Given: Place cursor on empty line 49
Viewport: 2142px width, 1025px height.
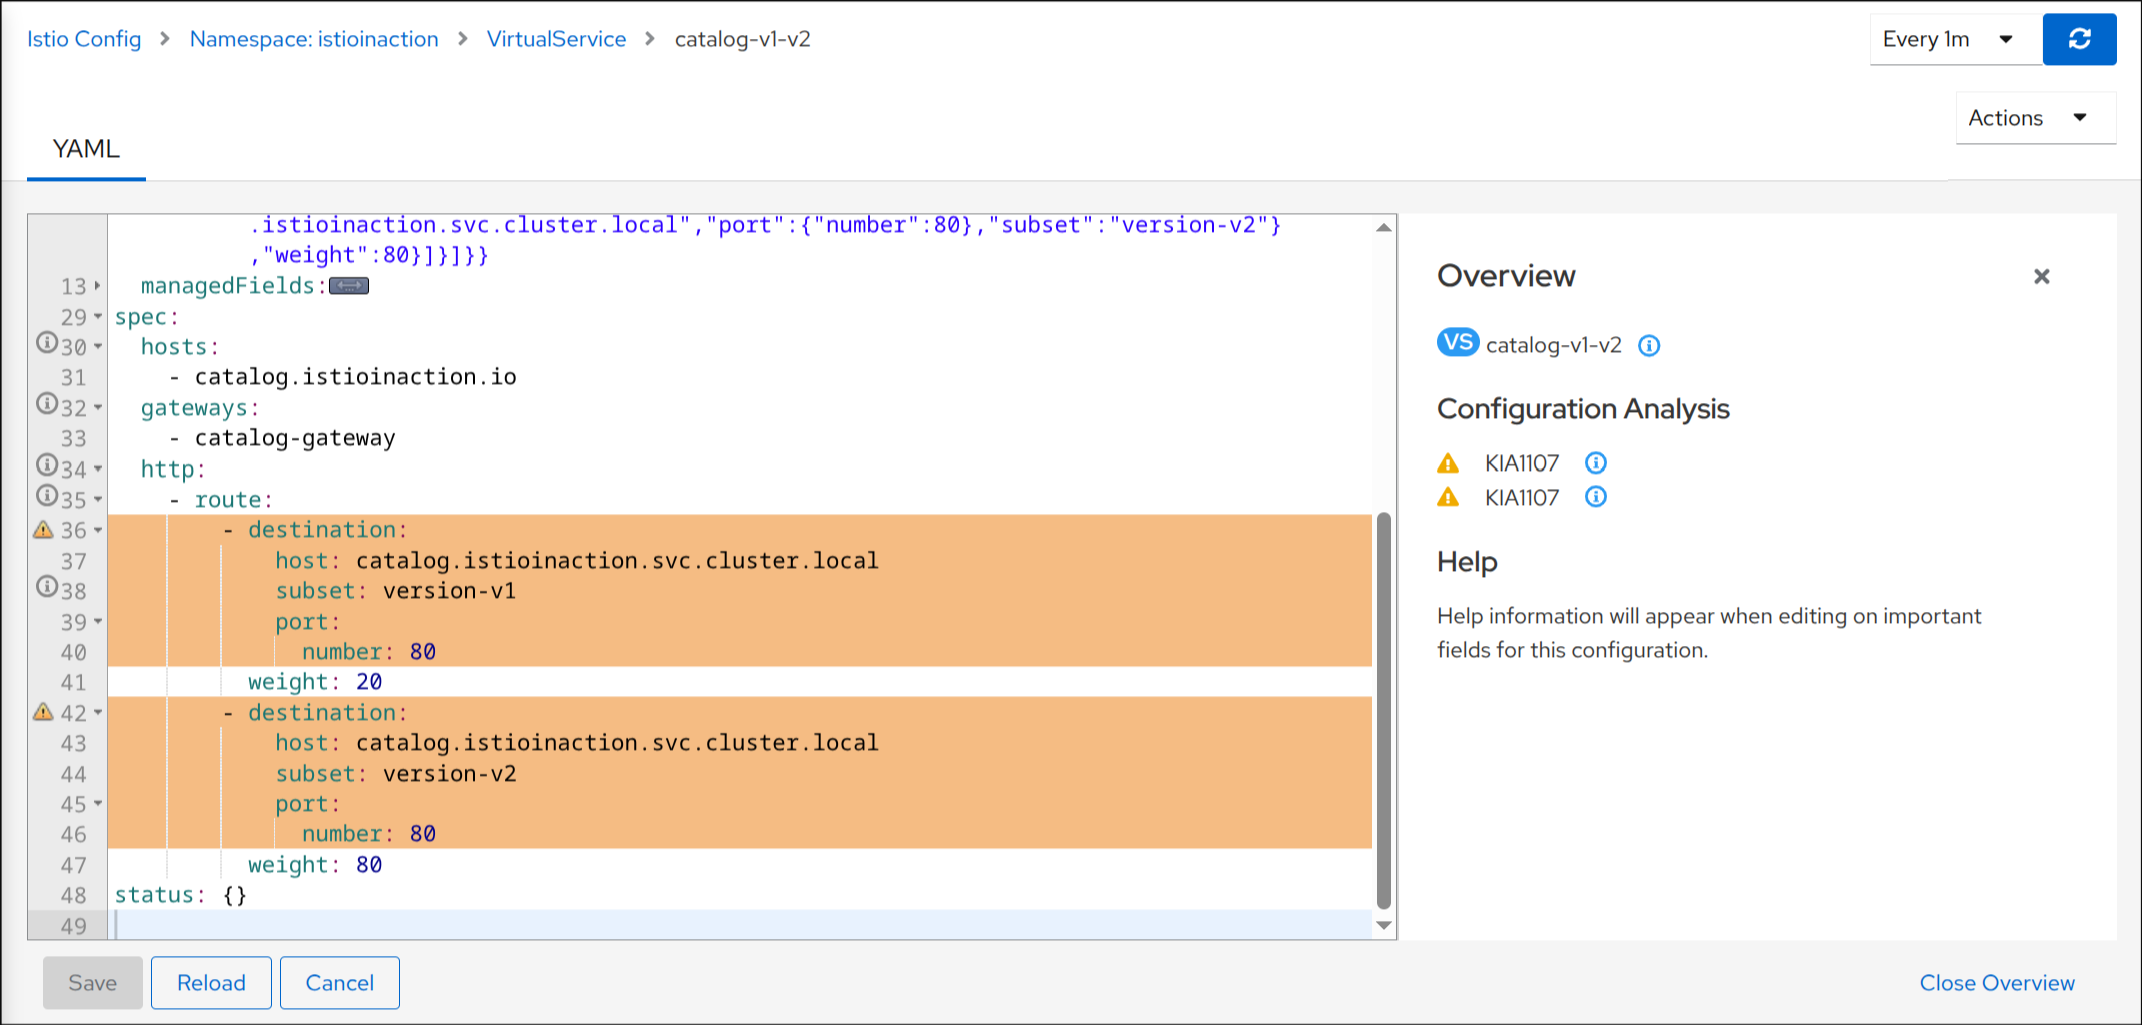Looking at the screenshot, I should (x=740, y=925).
